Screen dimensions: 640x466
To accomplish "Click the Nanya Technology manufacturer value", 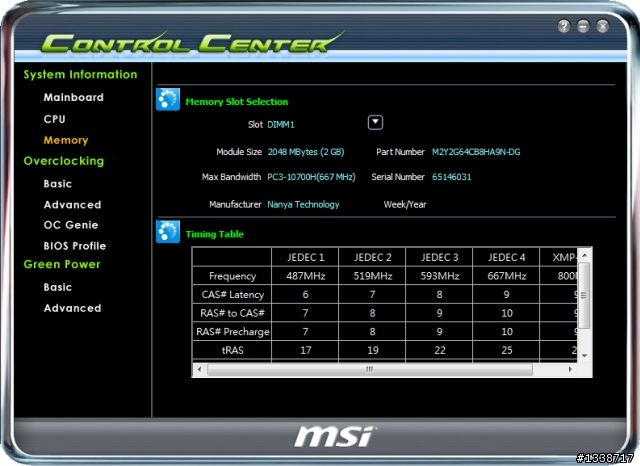I will (303, 204).
